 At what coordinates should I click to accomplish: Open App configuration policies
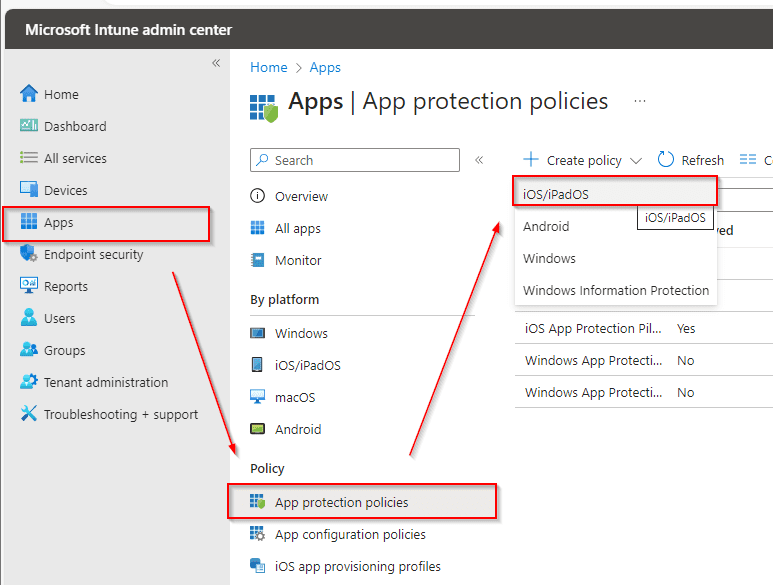coord(350,534)
